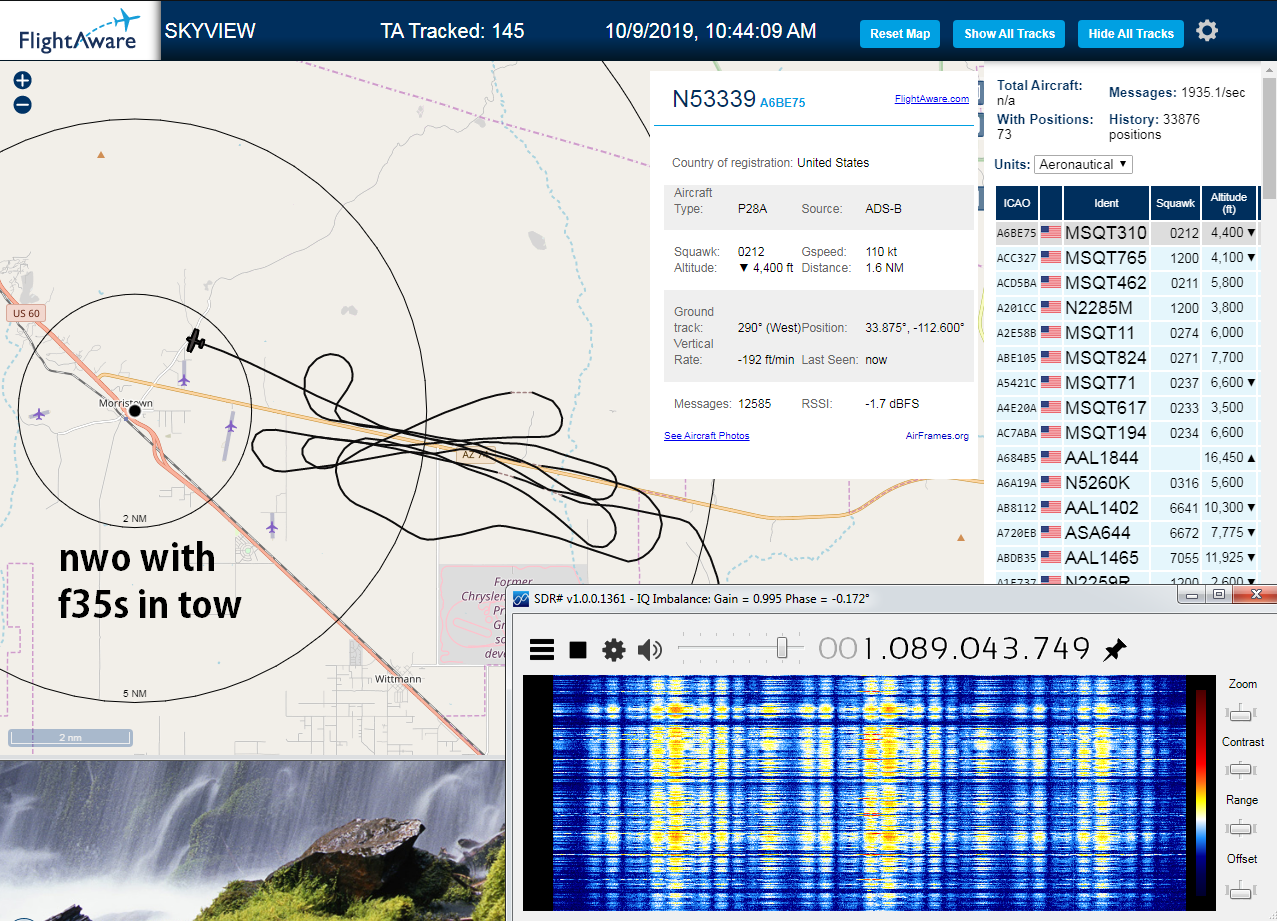
Task: Select the AAL1844 aircraft row
Action: coord(1127,457)
